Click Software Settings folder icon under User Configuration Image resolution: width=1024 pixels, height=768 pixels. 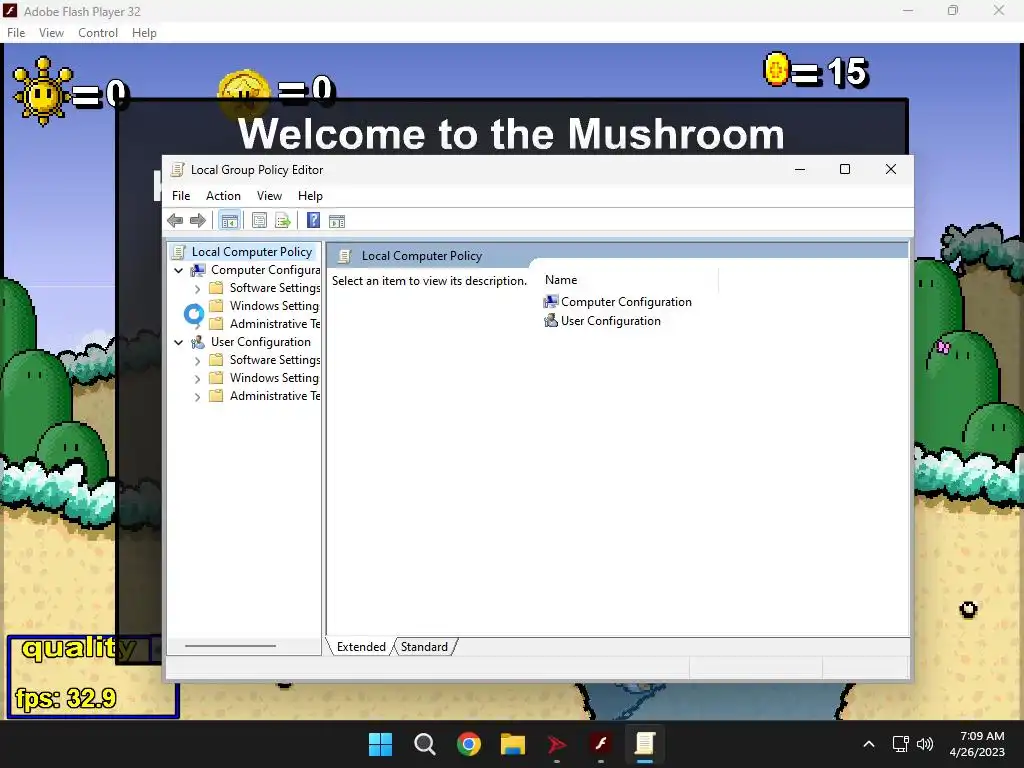[x=216, y=360]
